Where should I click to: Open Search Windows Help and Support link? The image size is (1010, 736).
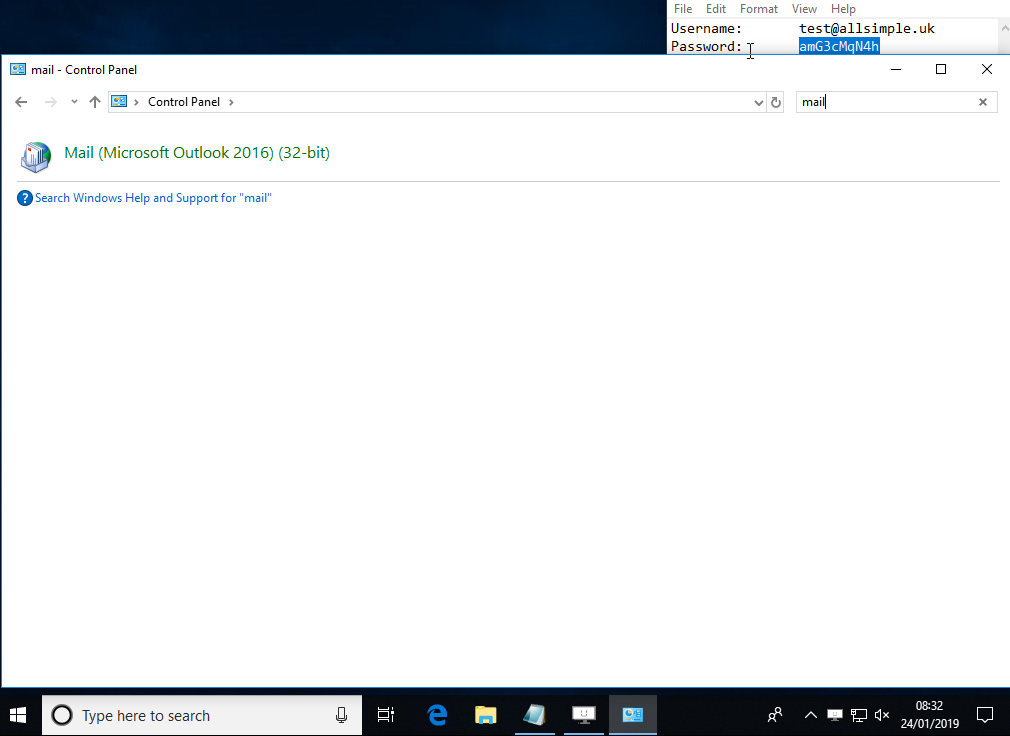click(153, 198)
